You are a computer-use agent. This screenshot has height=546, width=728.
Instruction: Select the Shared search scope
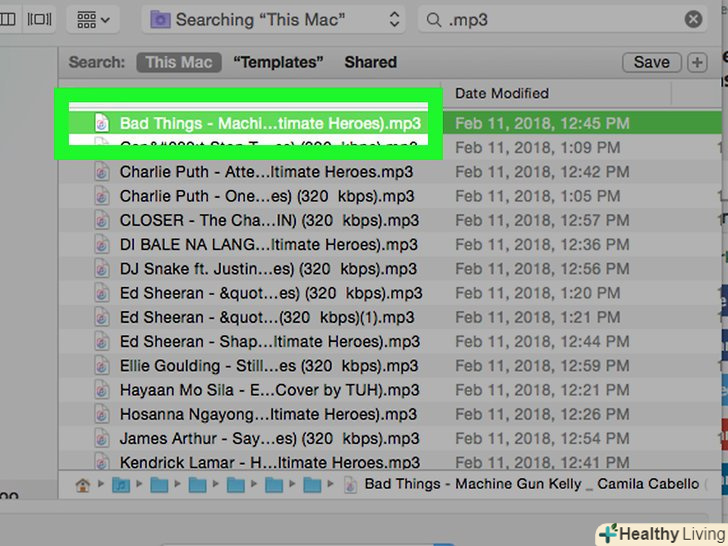[370, 62]
